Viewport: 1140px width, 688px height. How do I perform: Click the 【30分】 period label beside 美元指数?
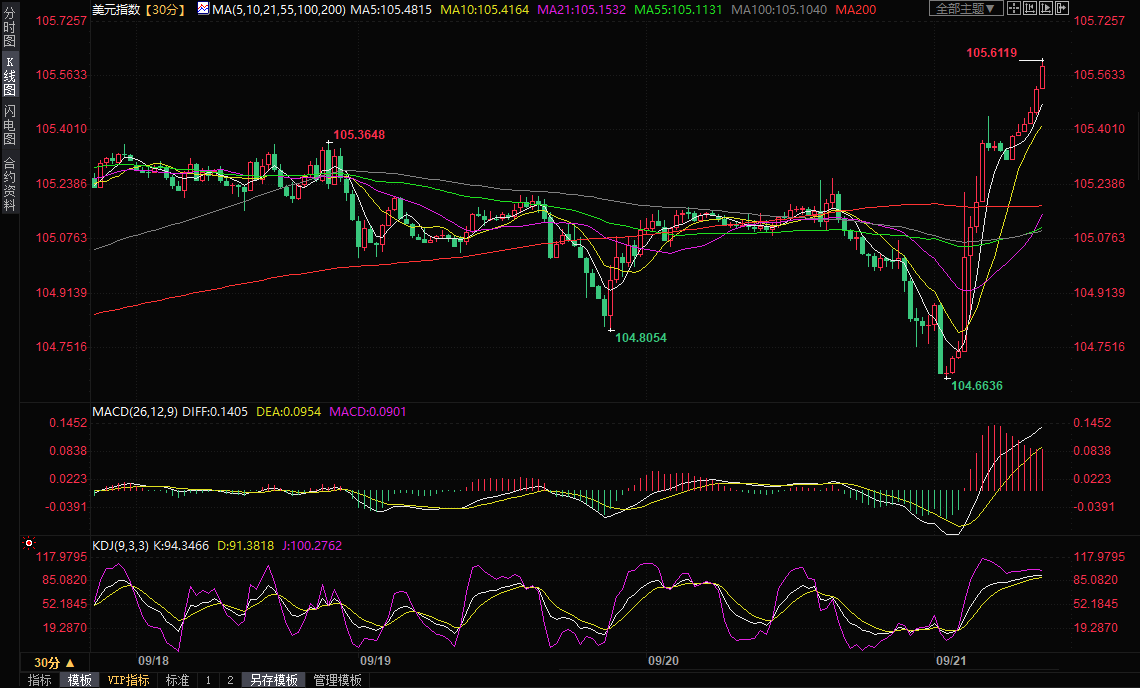pos(164,9)
